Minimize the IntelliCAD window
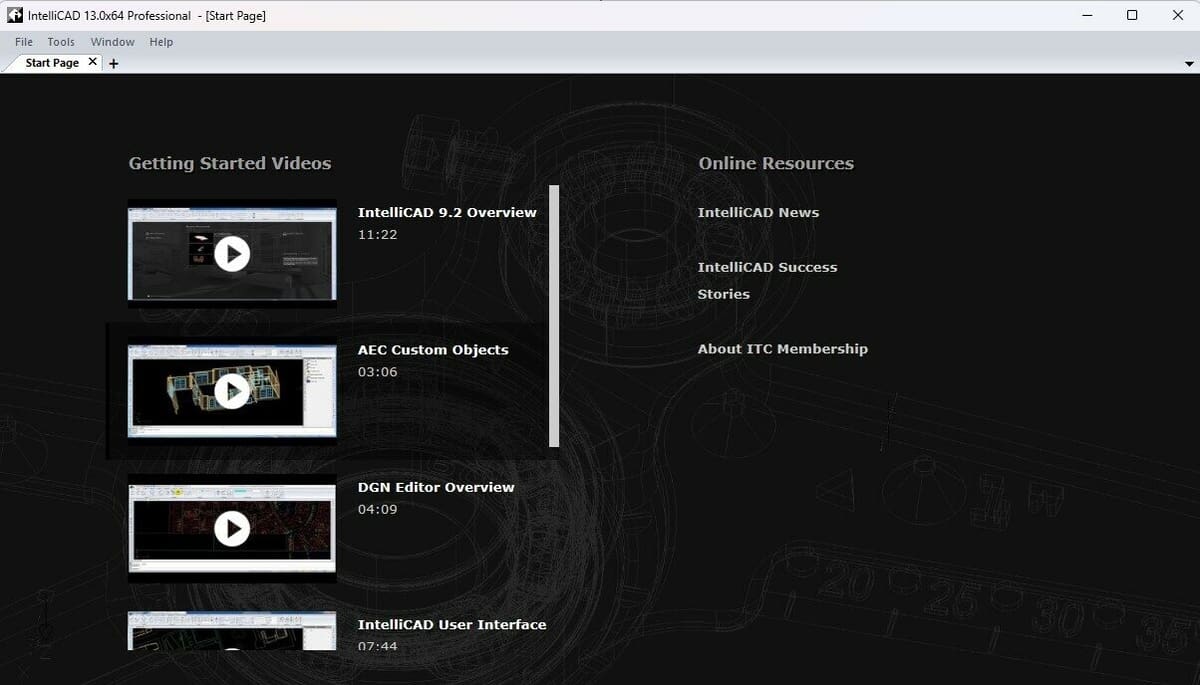1200x685 pixels. pyautogui.click(x=1086, y=15)
